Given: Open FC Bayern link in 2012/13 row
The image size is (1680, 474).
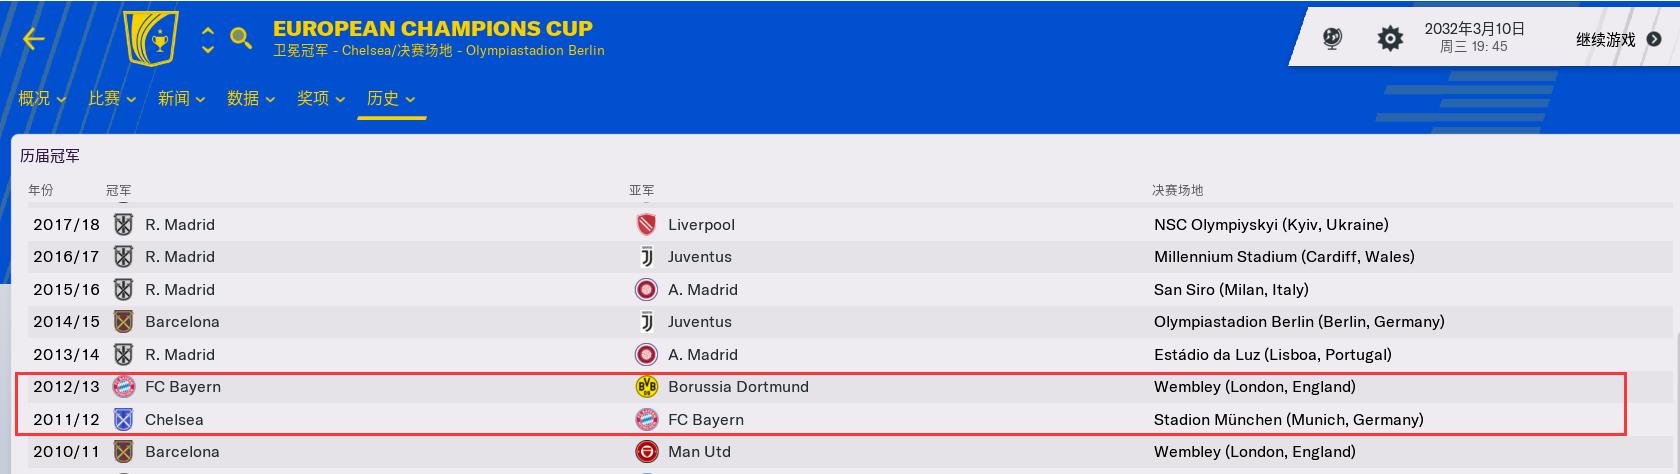Looking at the screenshot, I should pos(183,387).
